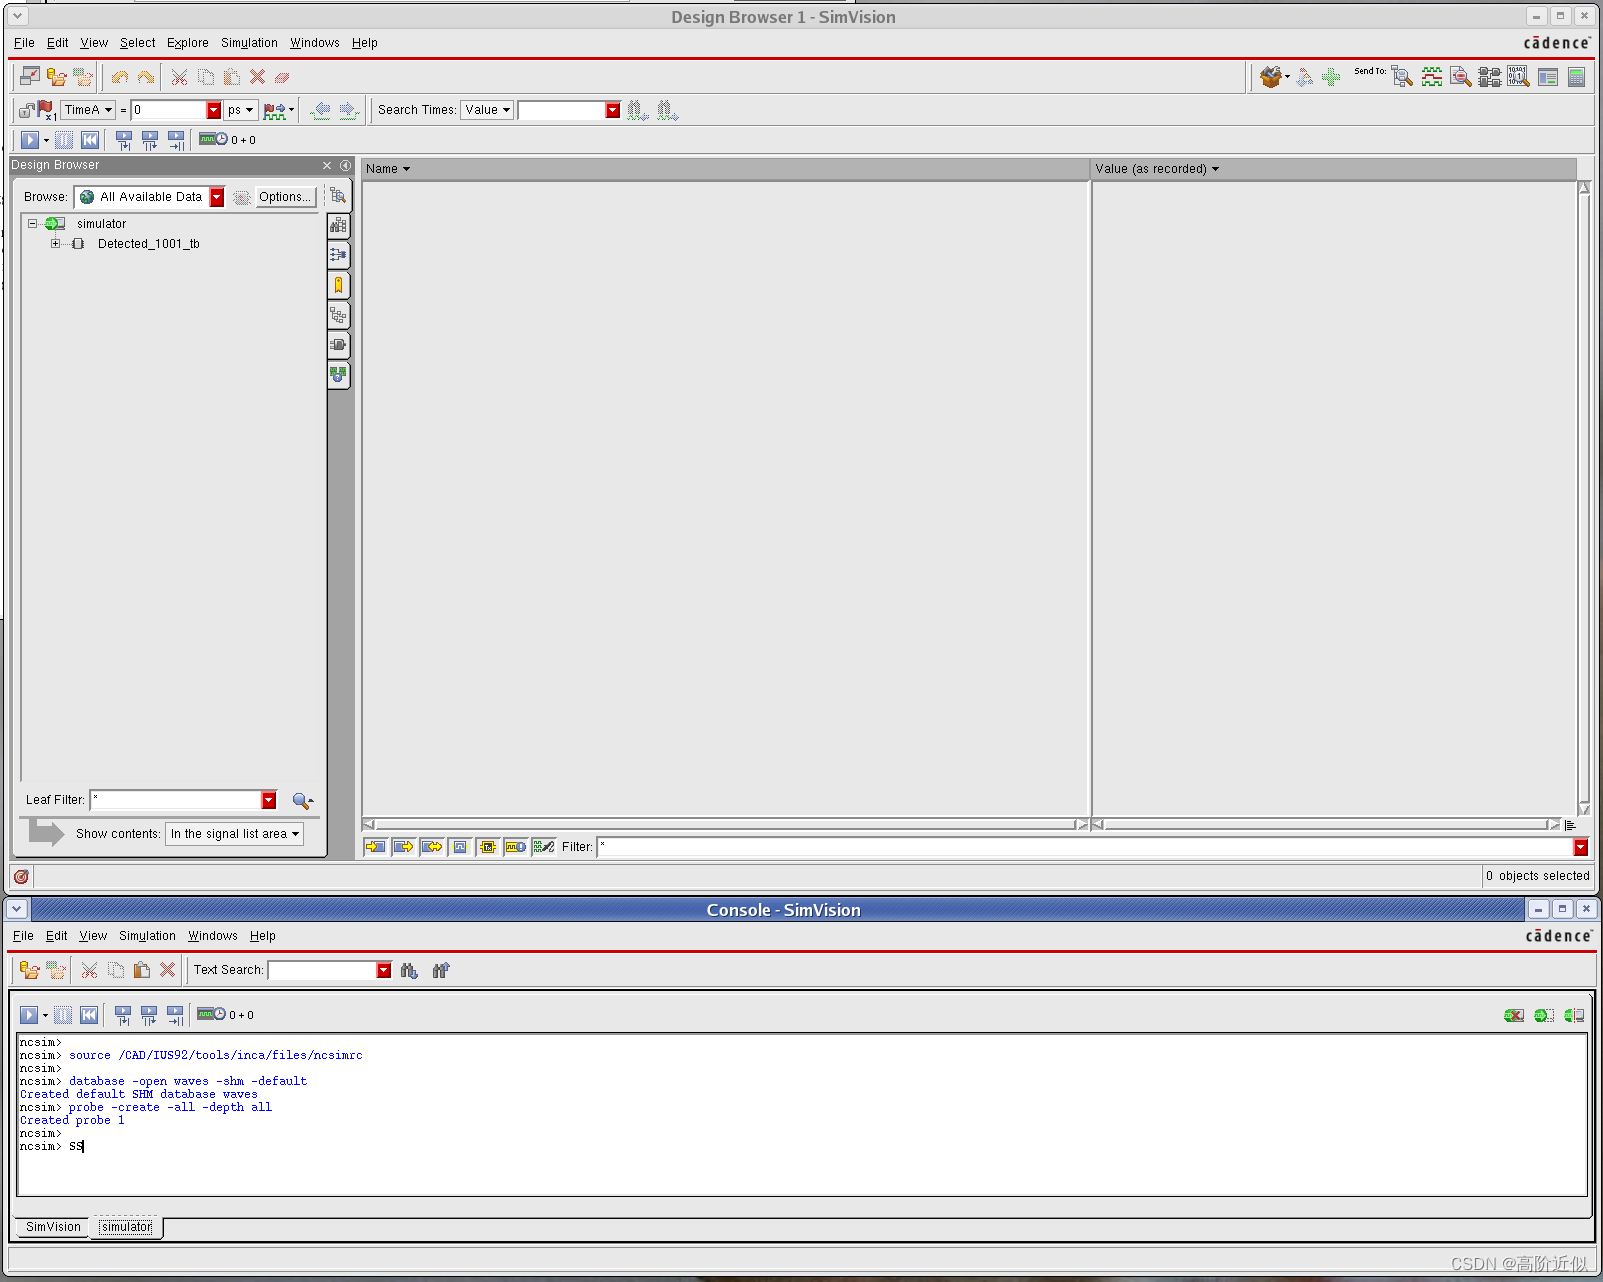Send selection to Schematic Tracer
Image resolution: width=1603 pixels, height=1282 pixels.
click(x=1490, y=78)
